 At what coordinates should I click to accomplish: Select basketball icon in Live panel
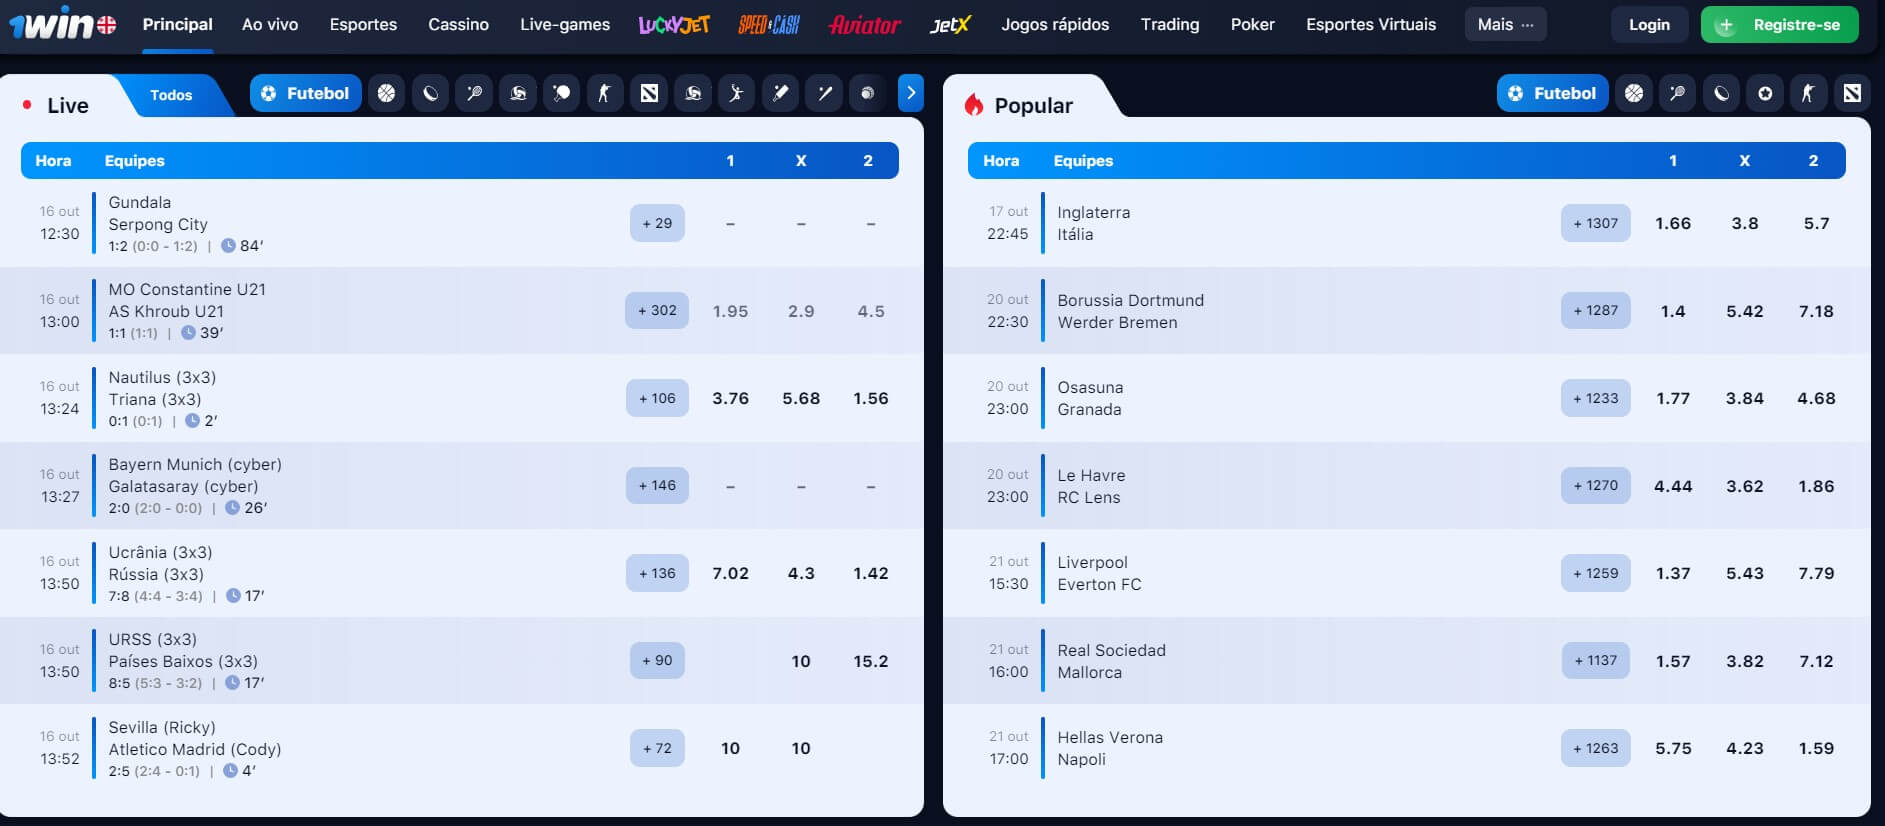tap(386, 93)
